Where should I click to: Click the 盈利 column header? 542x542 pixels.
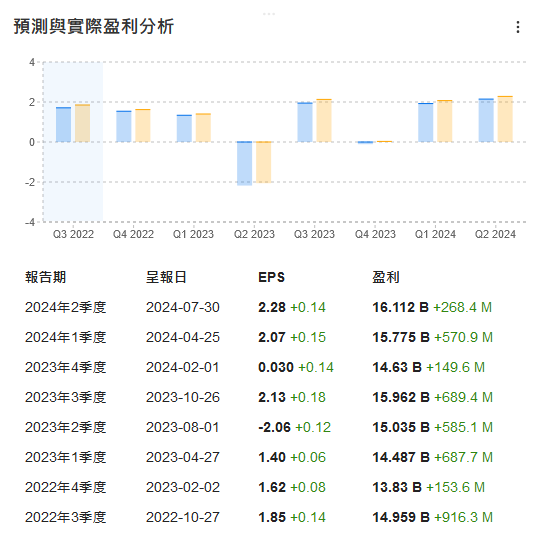[x=386, y=277]
